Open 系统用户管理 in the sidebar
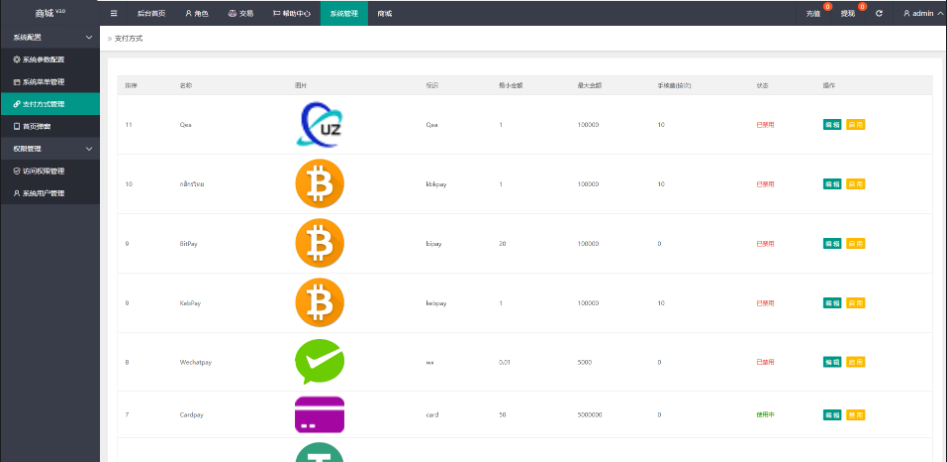 pyautogui.click(x=50, y=193)
